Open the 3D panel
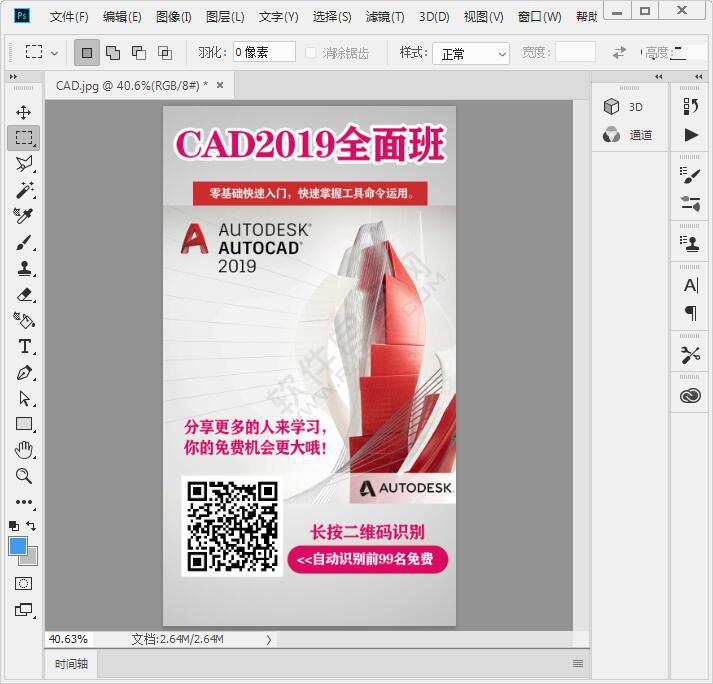This screenshot has height=684, width=713. (624, 107)
